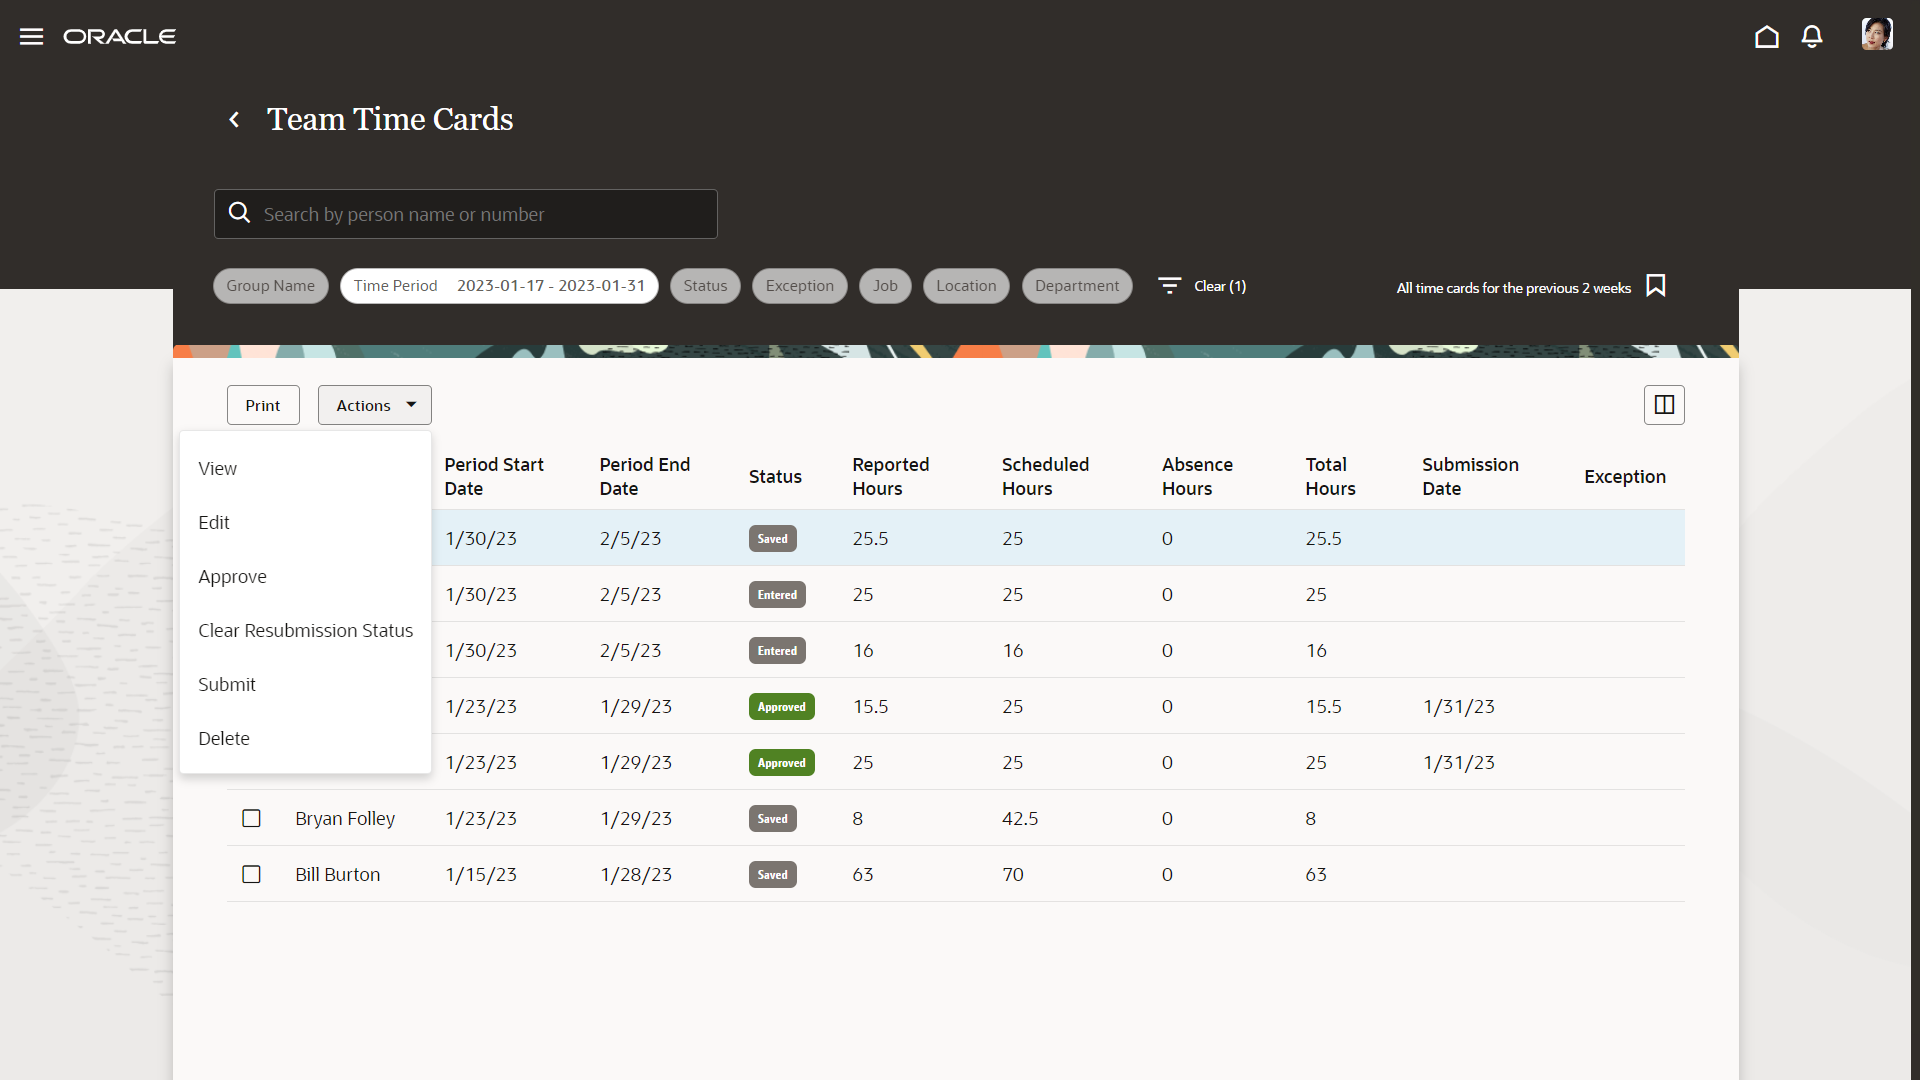Open the column layout icon
The height and width of the screenshot is (1080, 1920).
click(1664, 405)
